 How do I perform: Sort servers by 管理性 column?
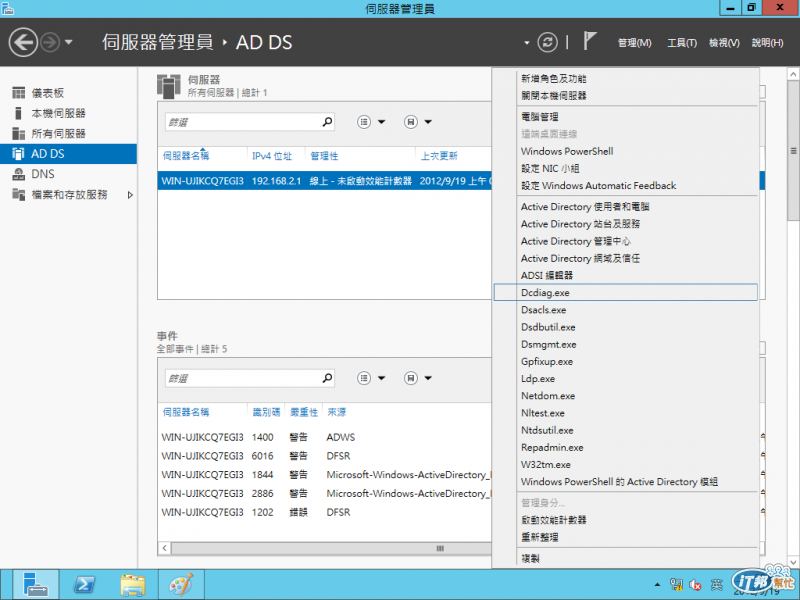[324, 156]
